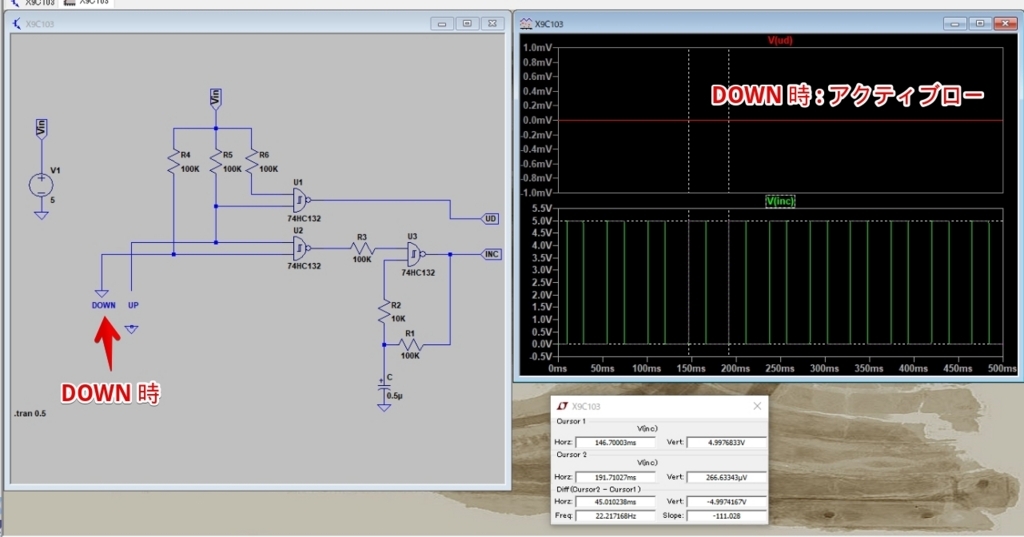Click Cursor 1 Horz value field
The height and width of the screenshot is (537, 1024).
coord(615,442)
